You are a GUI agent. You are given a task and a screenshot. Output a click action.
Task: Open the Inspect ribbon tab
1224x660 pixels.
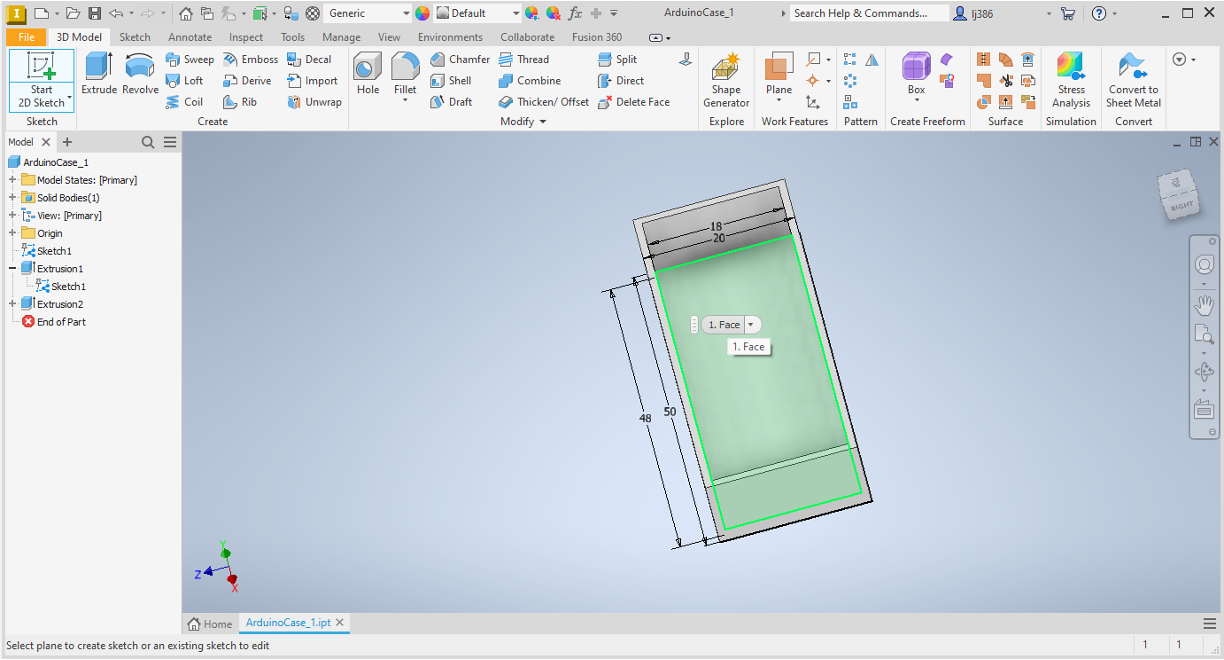246,37
